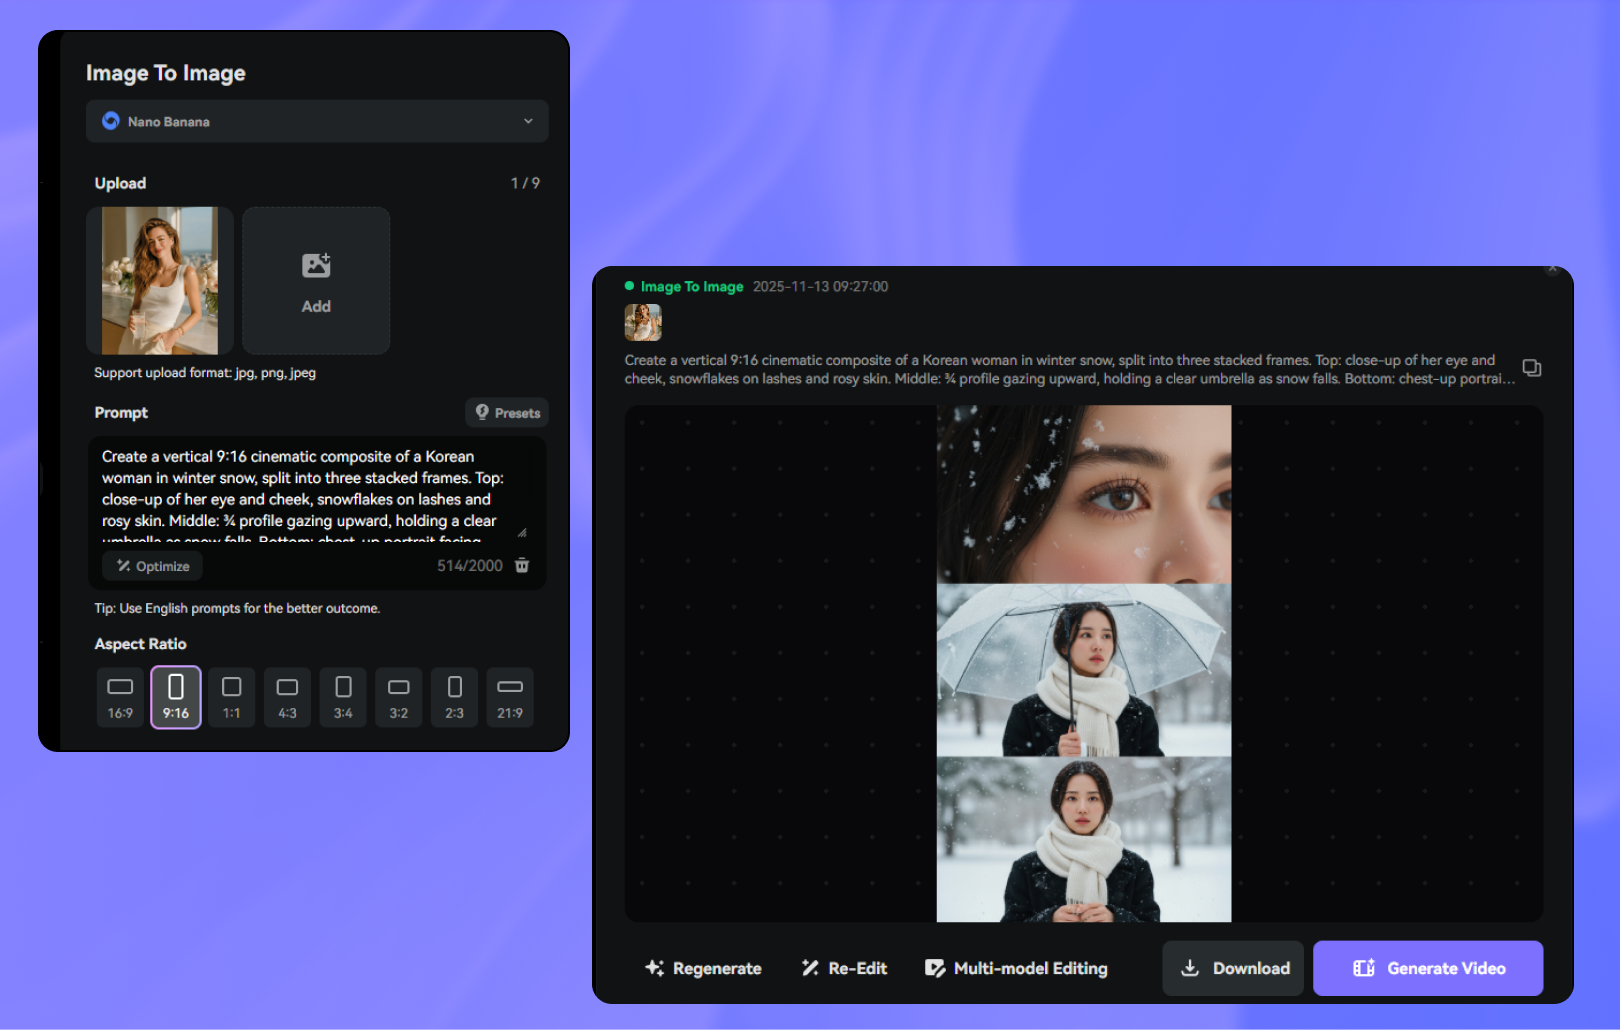
Task: Click the model dropdown chevron arrow
Action: pos(528,121)
